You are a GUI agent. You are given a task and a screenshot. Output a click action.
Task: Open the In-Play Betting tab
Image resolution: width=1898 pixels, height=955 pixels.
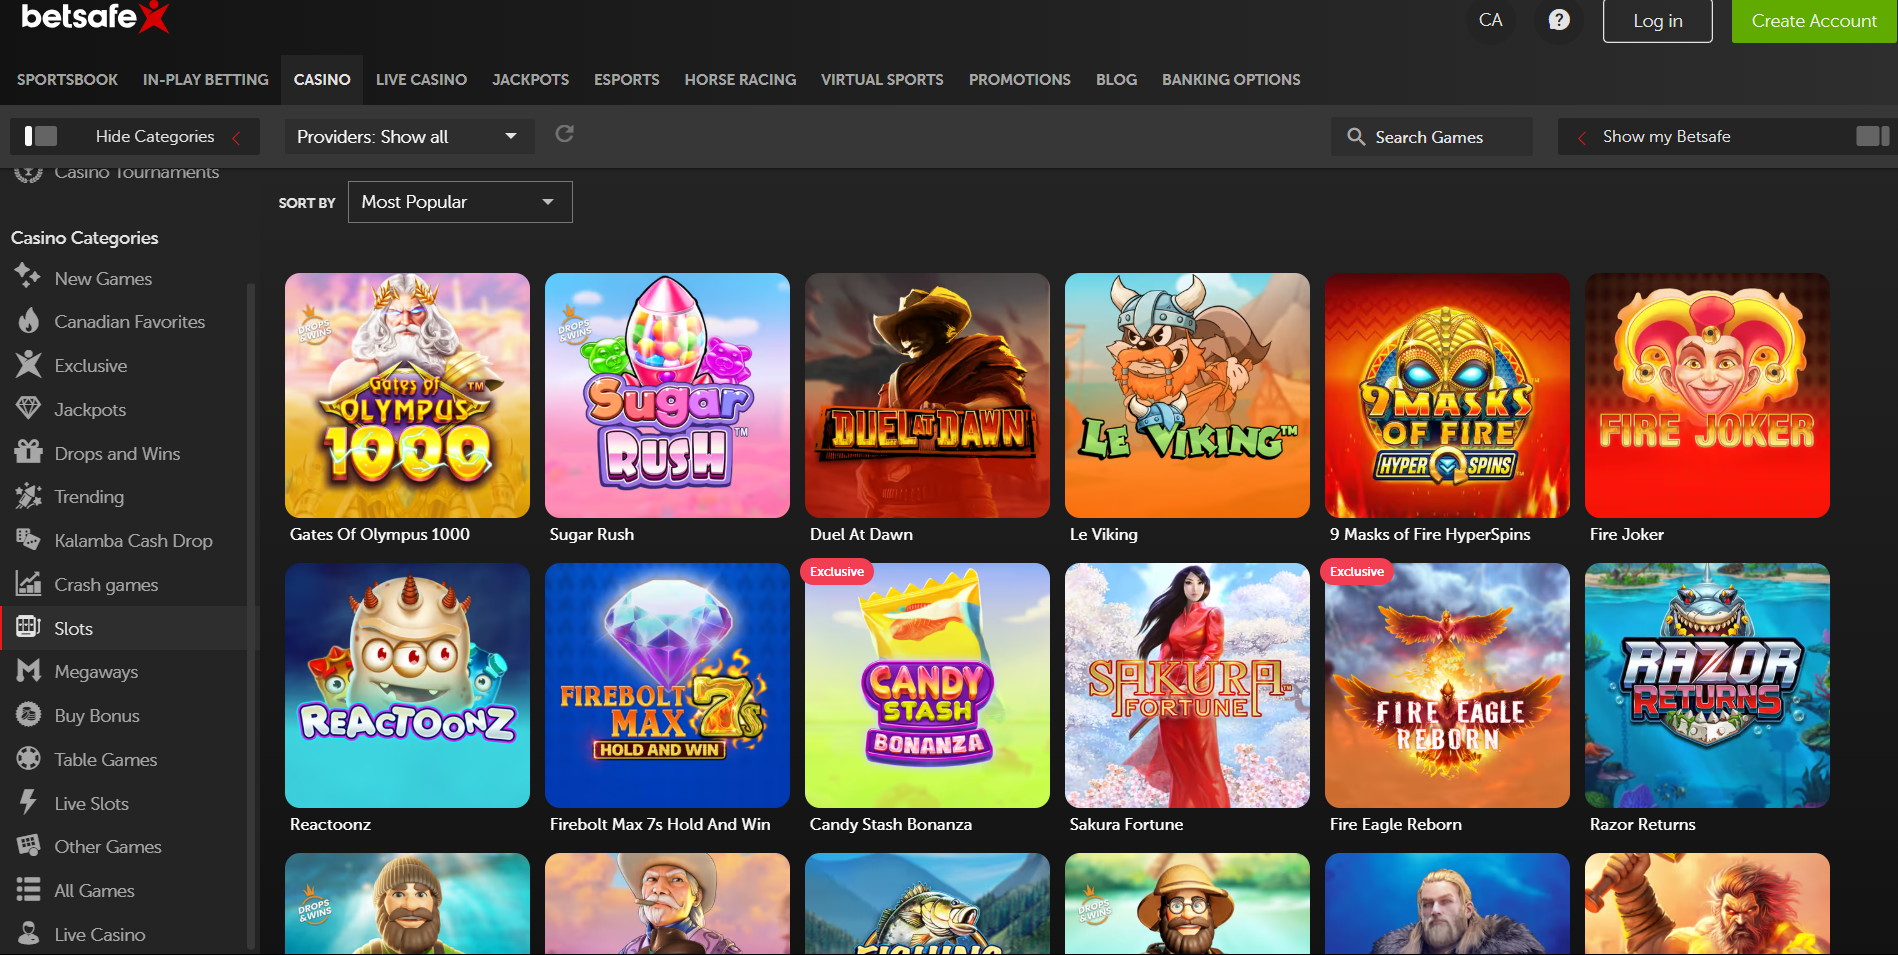click(x=206, y=80)
